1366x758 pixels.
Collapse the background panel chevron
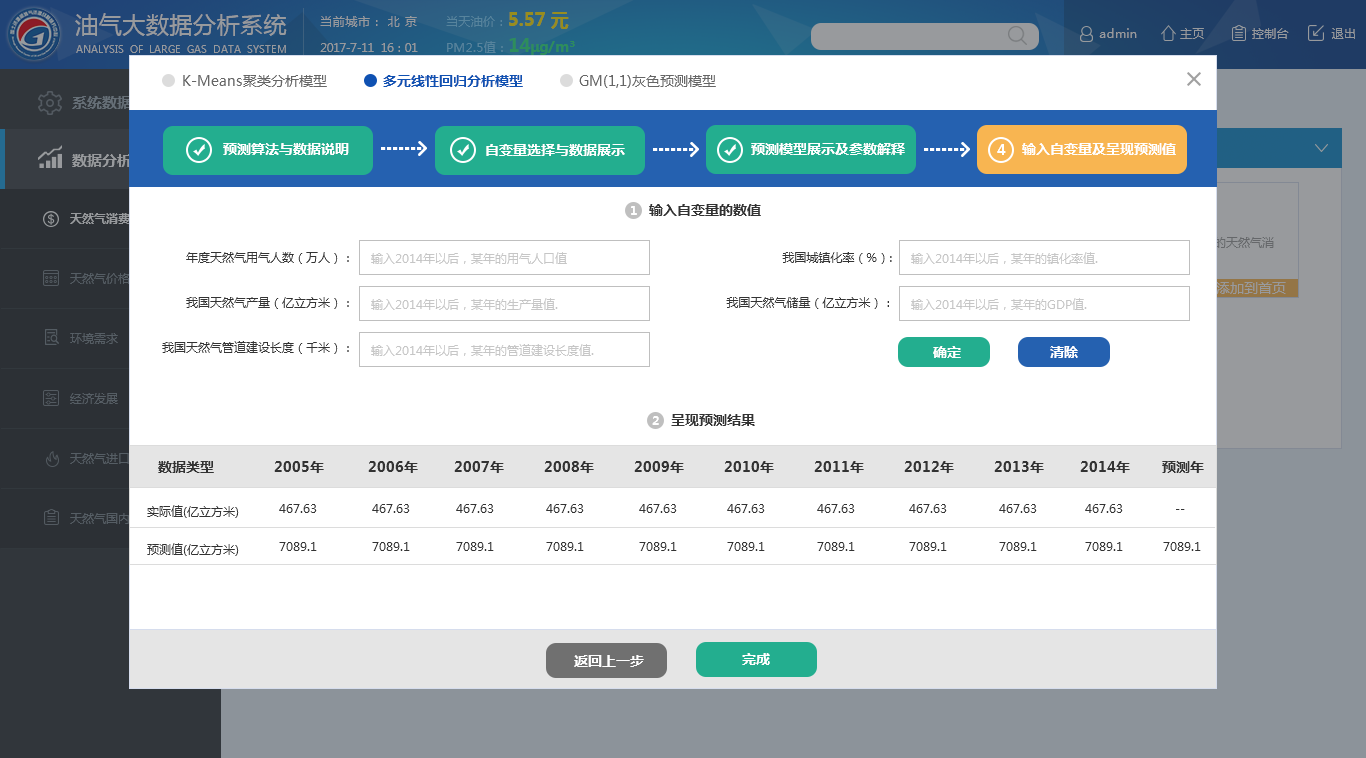1321,148
